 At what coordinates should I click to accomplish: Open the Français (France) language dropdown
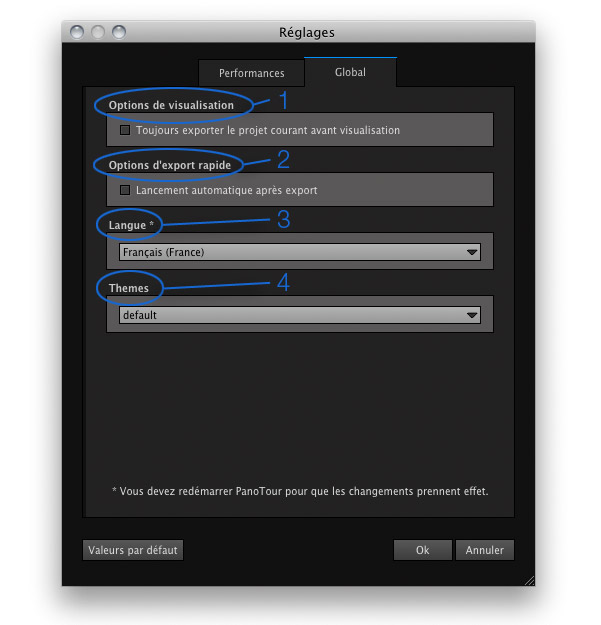pos(300,252)
